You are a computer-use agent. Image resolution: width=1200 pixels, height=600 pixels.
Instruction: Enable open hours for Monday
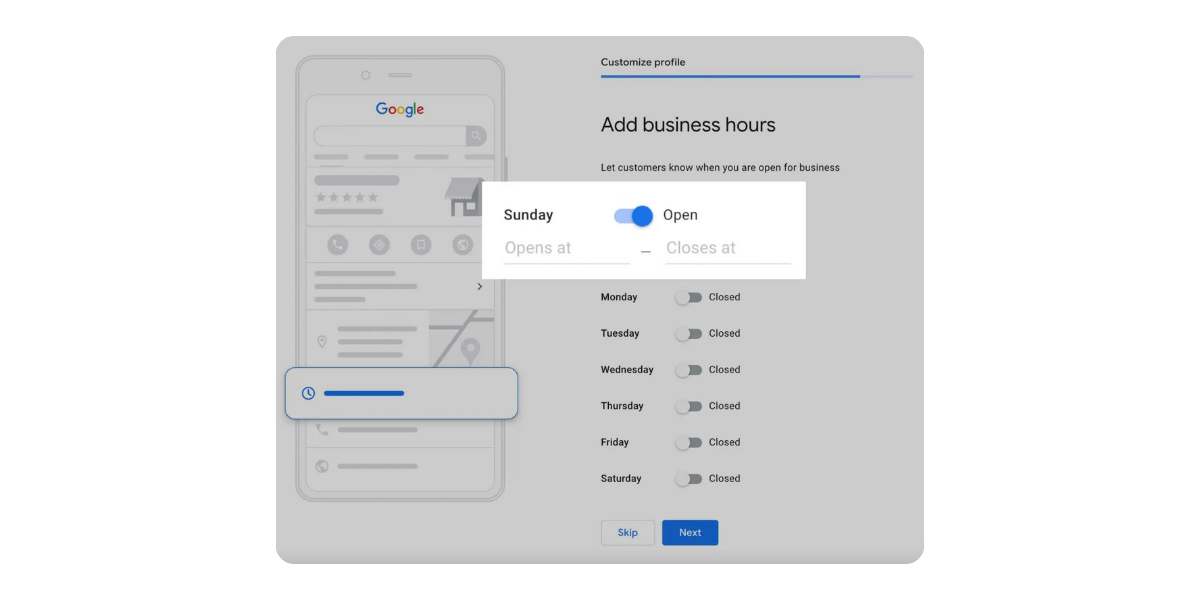coord(690,297)
